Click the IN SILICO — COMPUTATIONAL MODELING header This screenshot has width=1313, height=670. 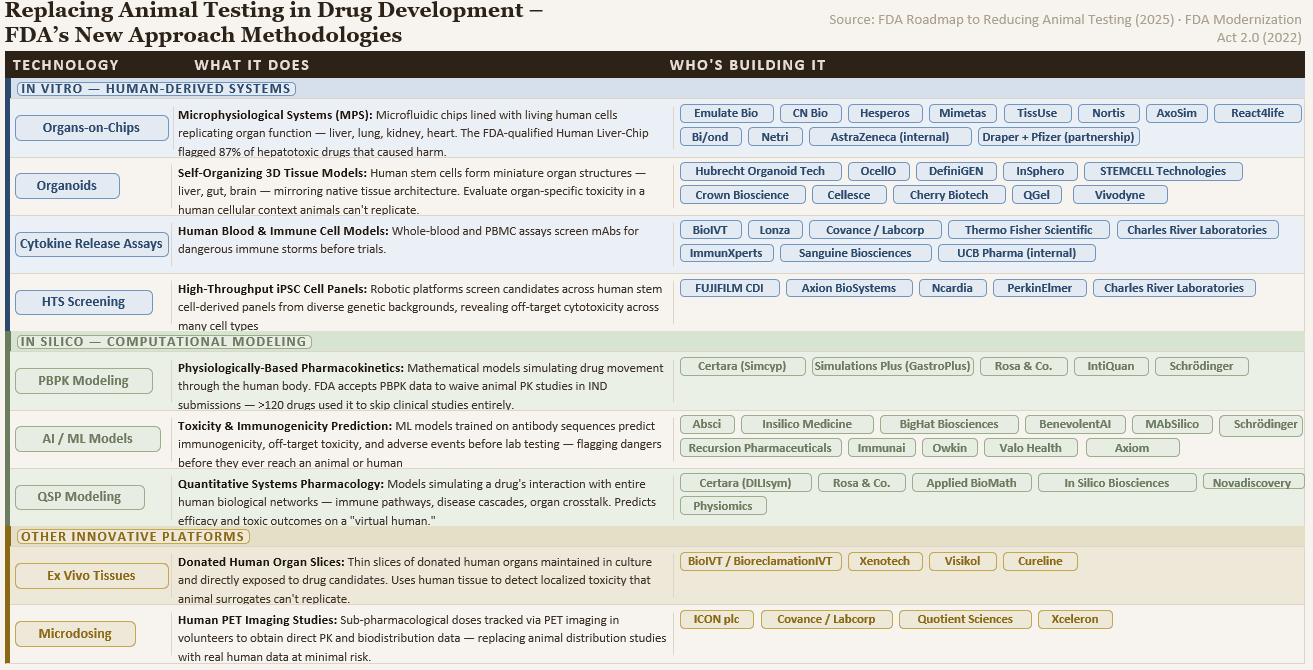[x=163, y=342]
